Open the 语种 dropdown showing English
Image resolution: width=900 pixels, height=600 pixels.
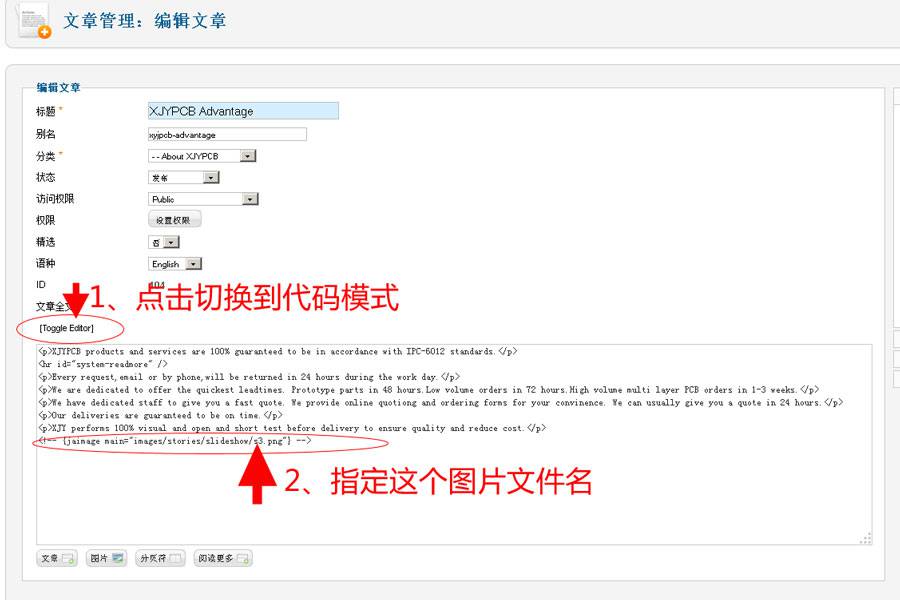(191, 263)
